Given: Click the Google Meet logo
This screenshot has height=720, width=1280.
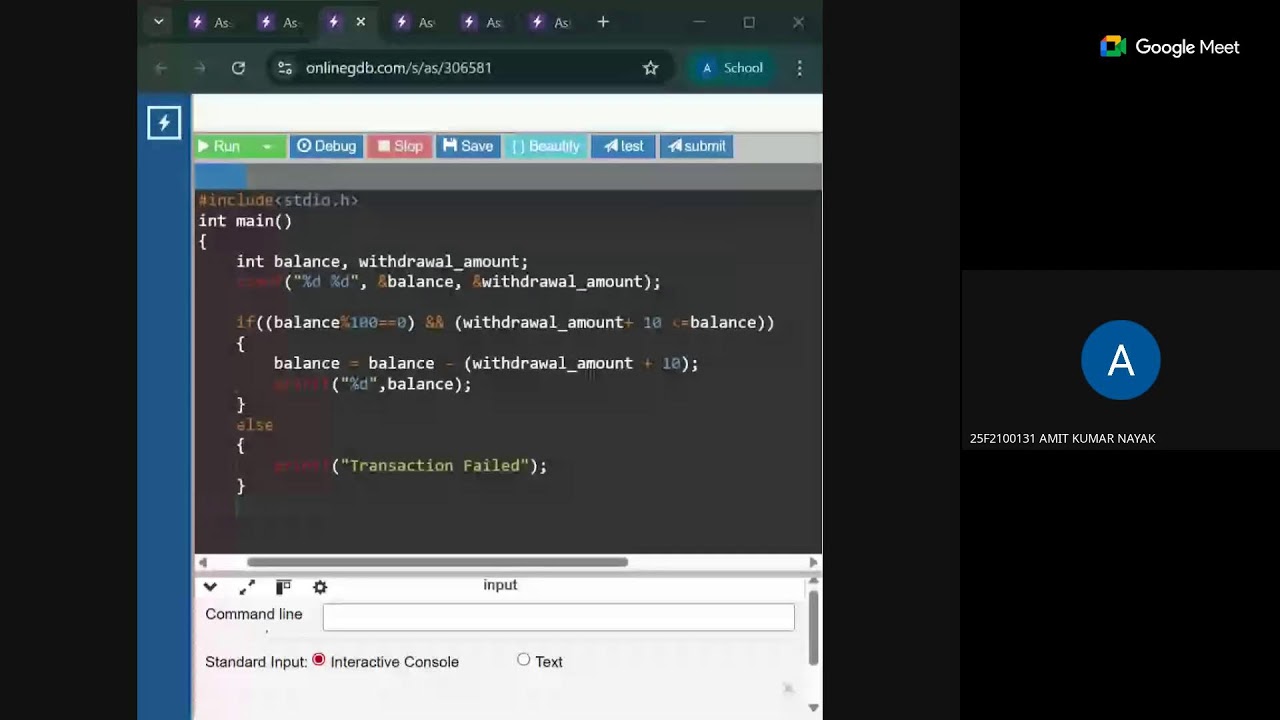Looking at the screenshot, I should (1170, 47).
